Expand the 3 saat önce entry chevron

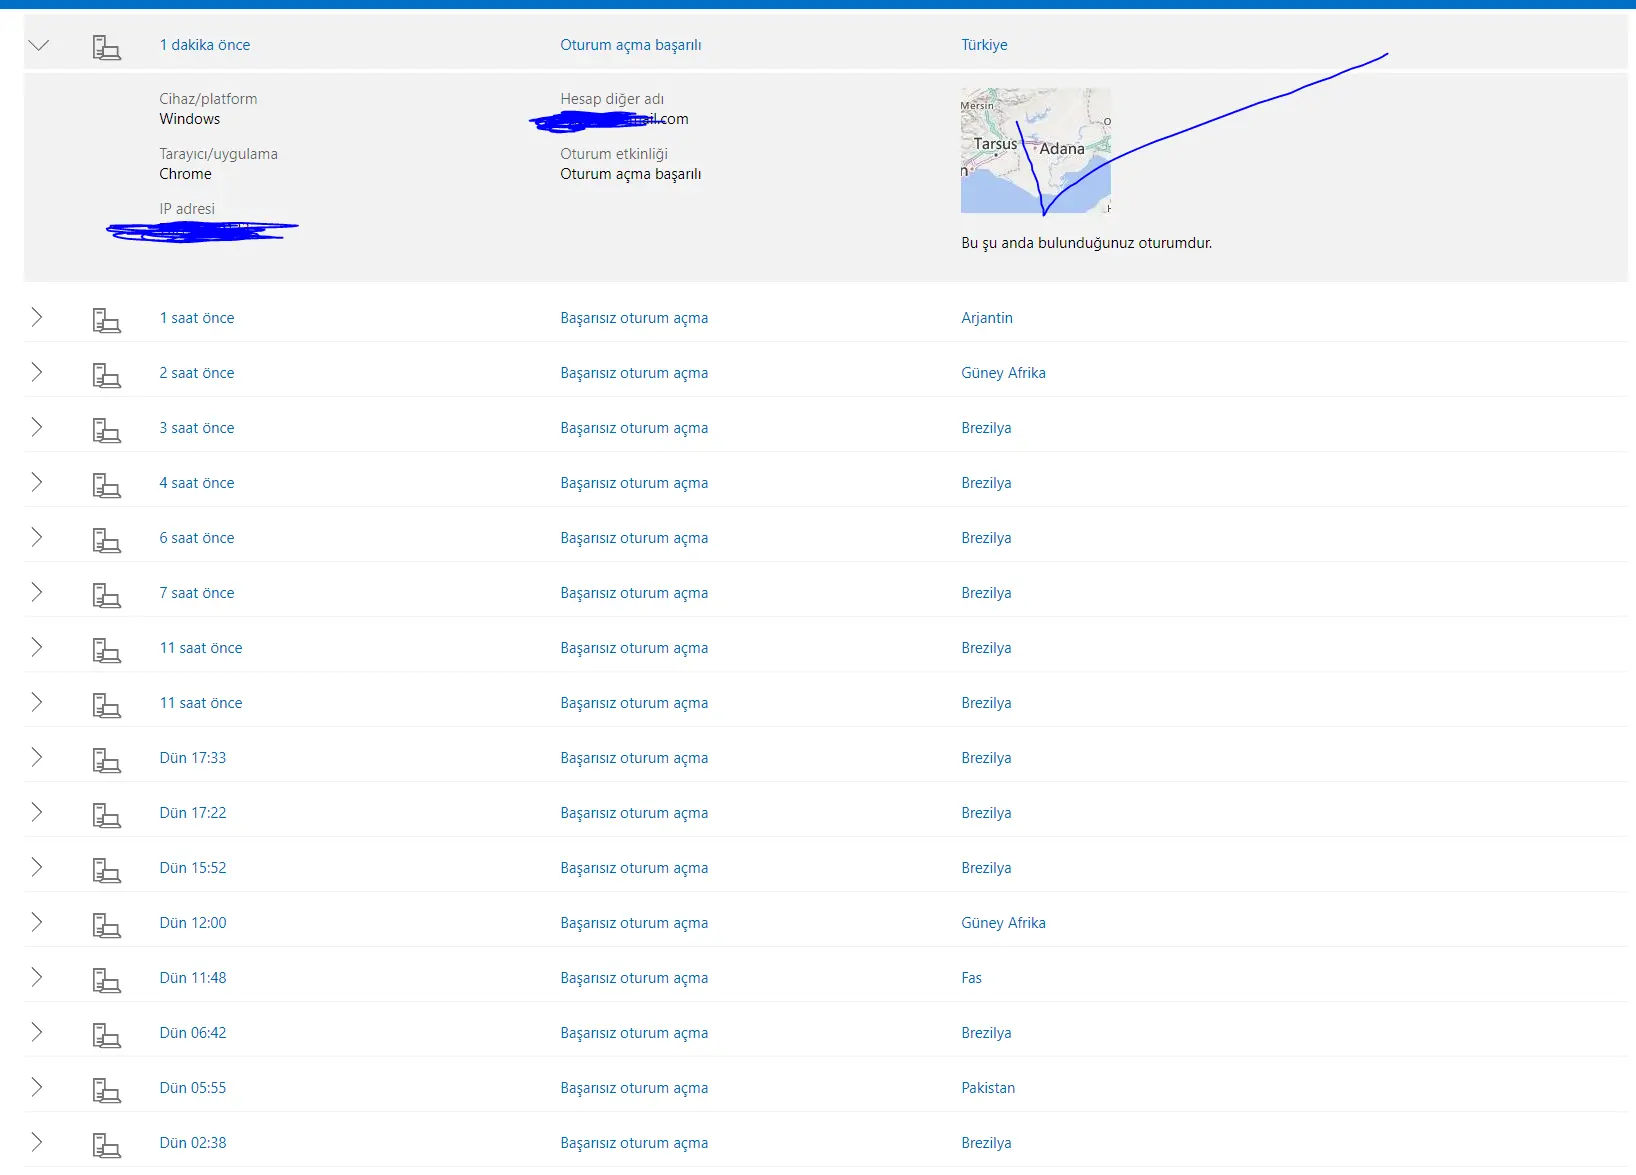pos(37,427)
